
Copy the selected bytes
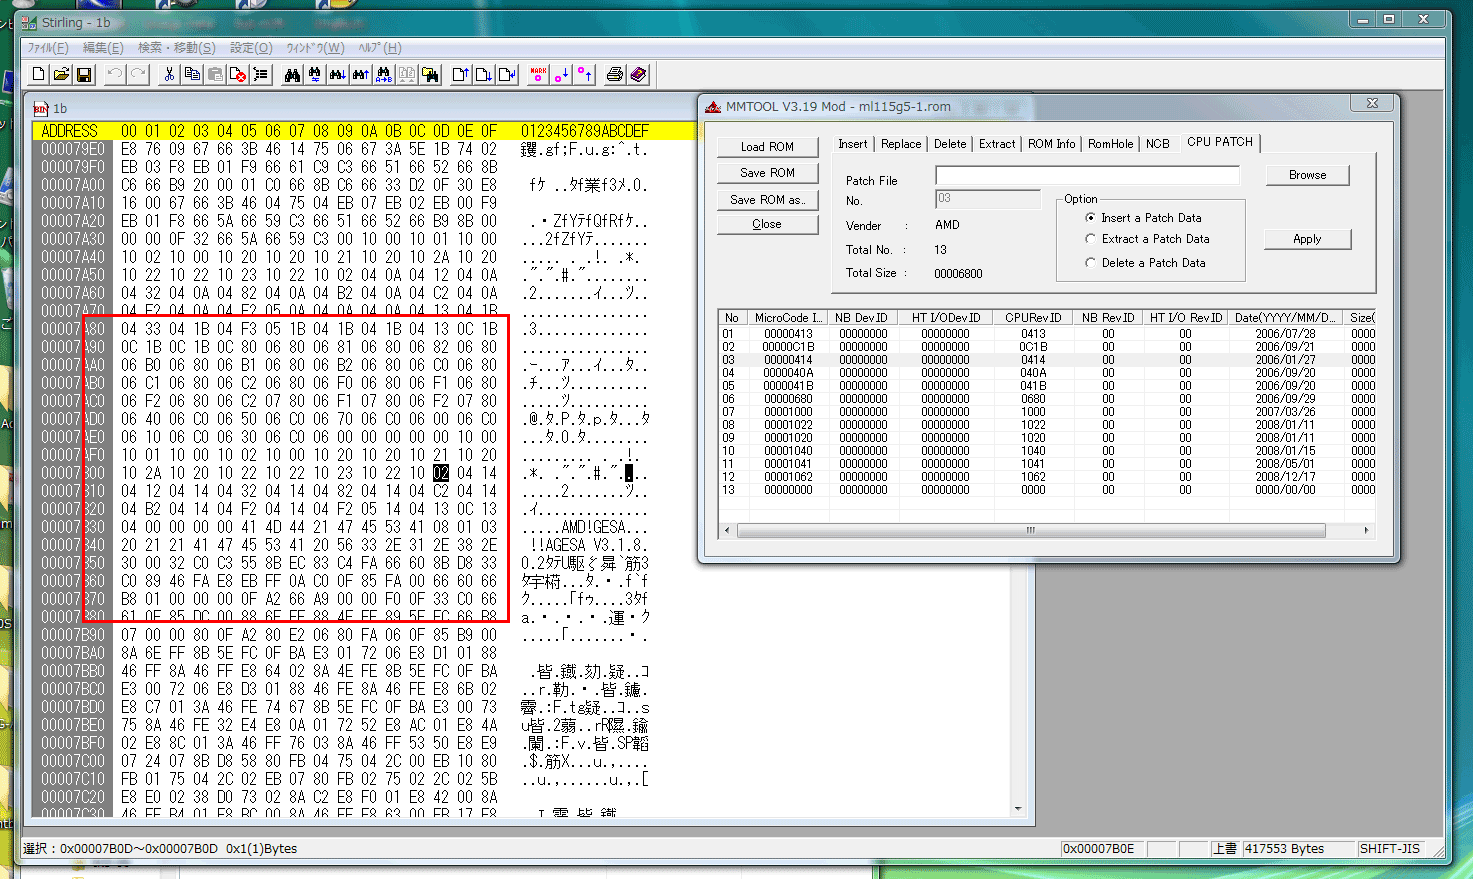coord(192,74)
